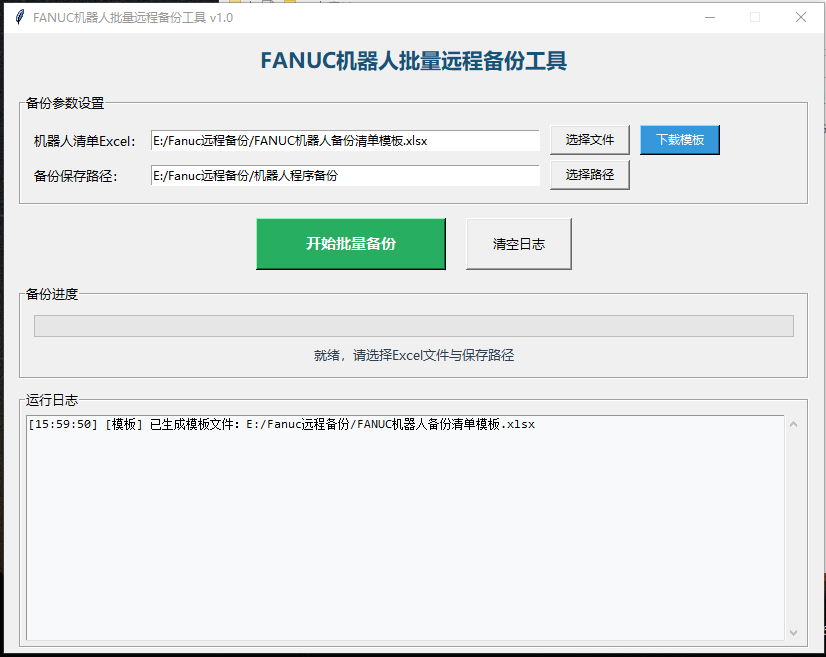Screen dimensions: 826x657
Task: Click the log scrollbar down arrow
Action: [x=793, y=633]
